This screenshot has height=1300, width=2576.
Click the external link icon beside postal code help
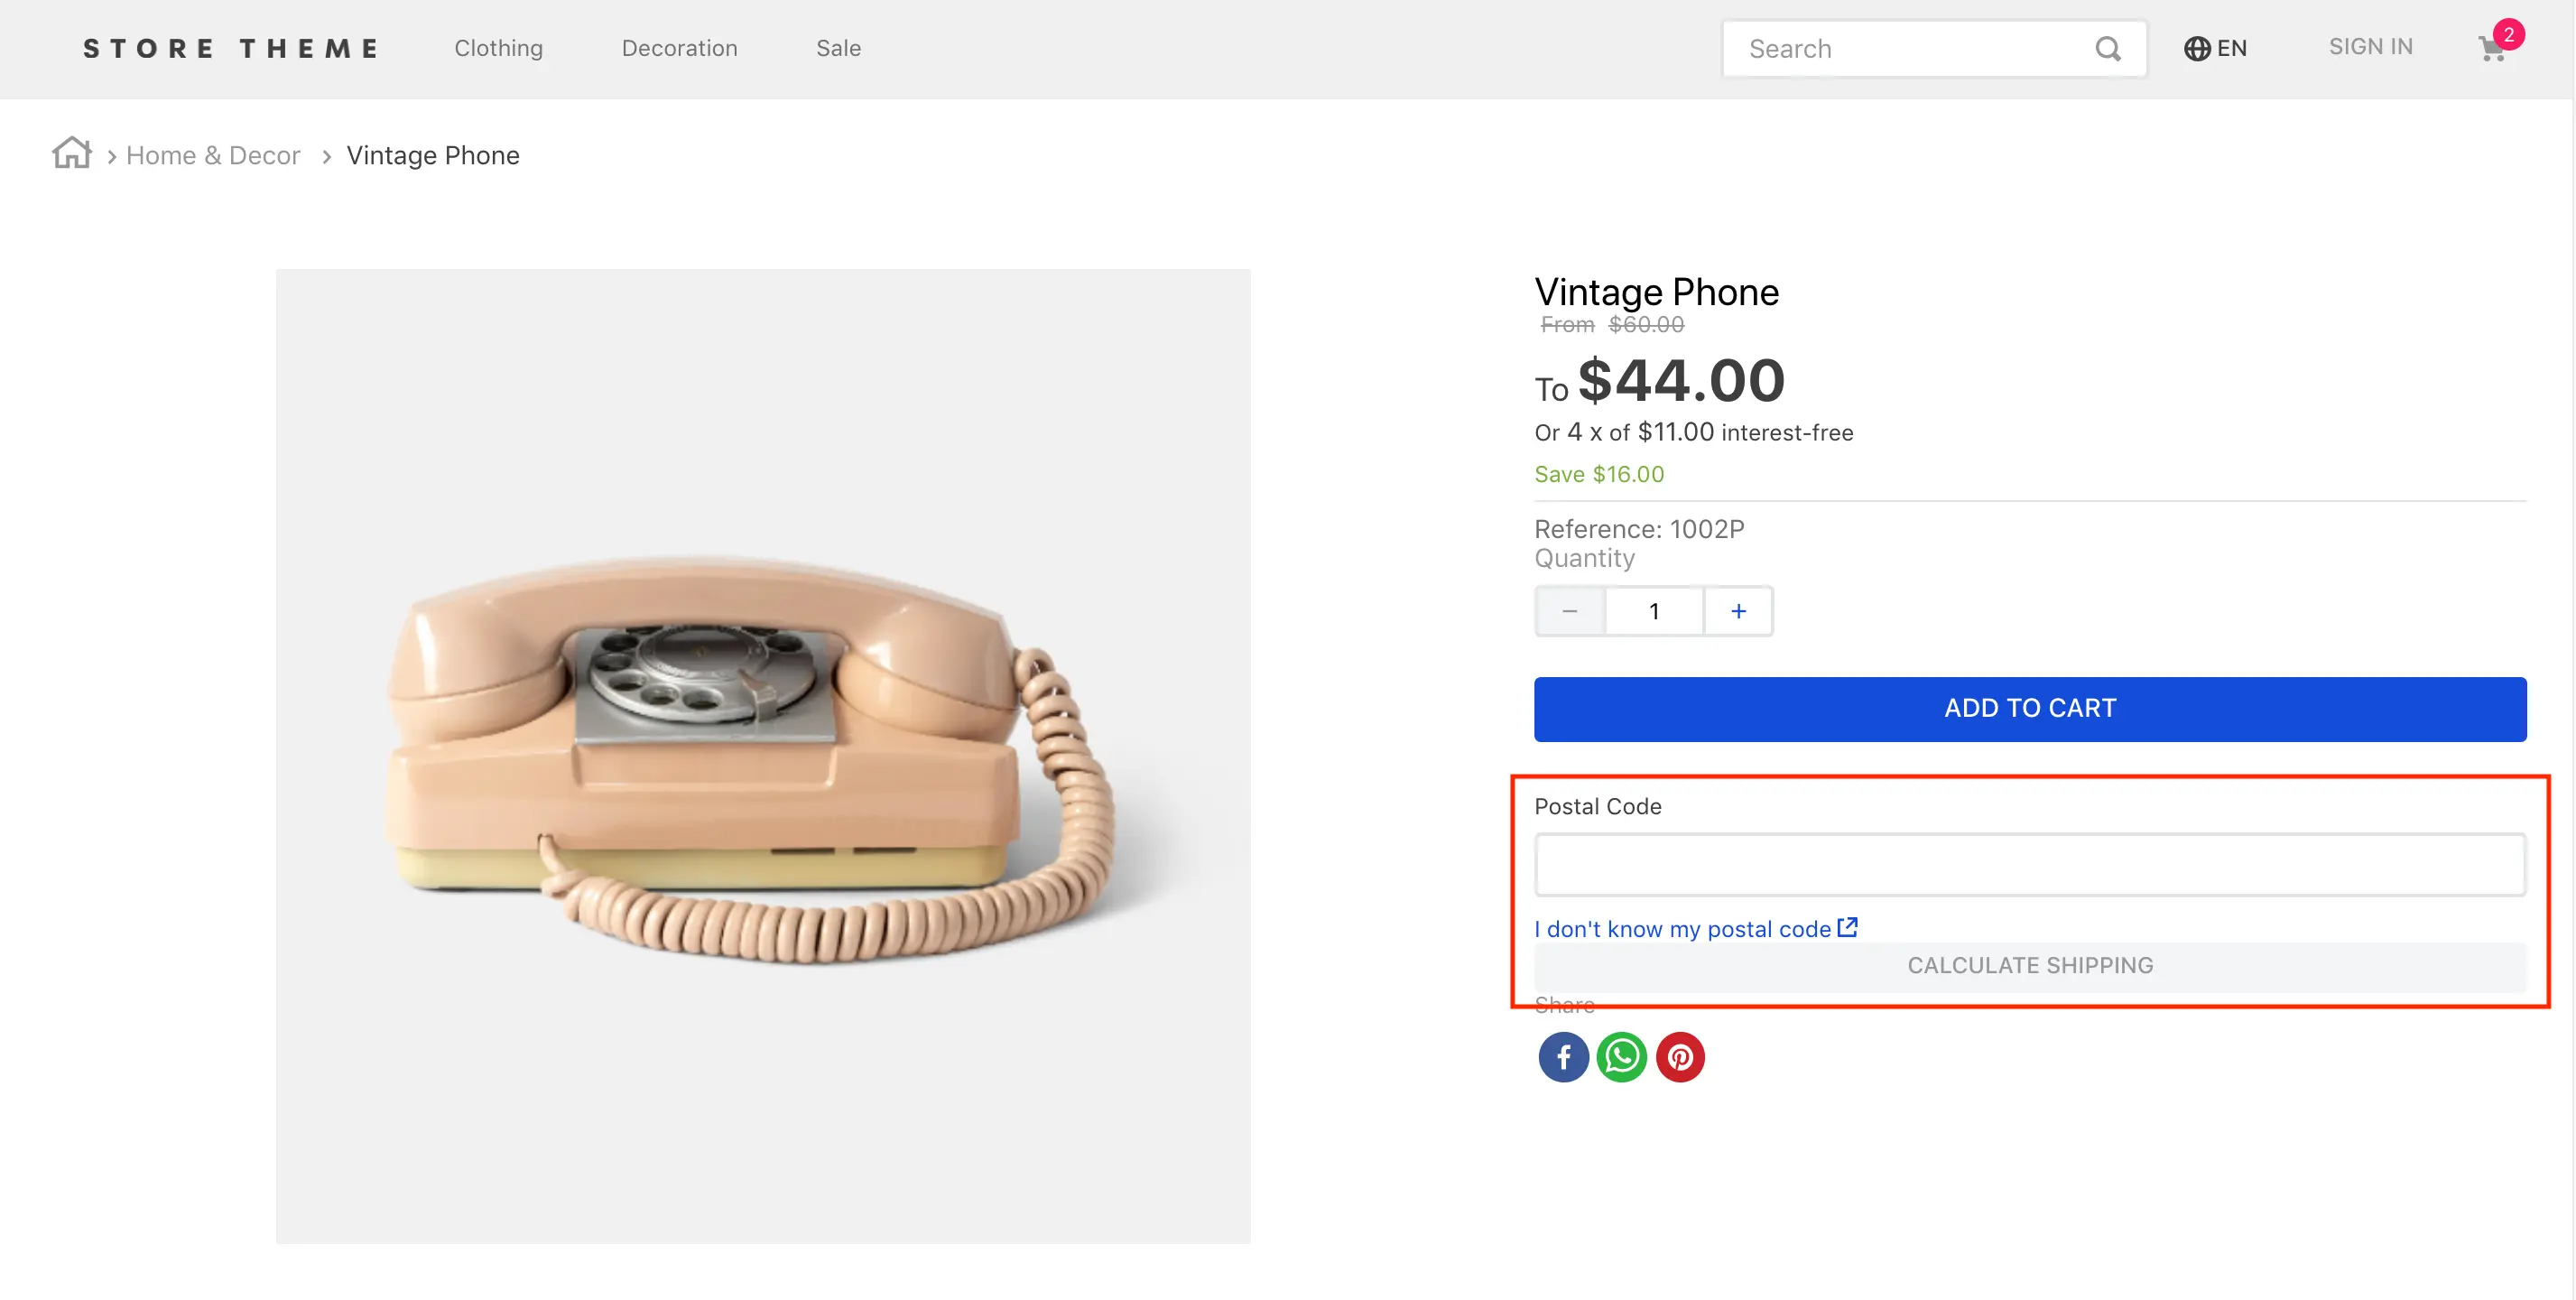click(1847, 927)
